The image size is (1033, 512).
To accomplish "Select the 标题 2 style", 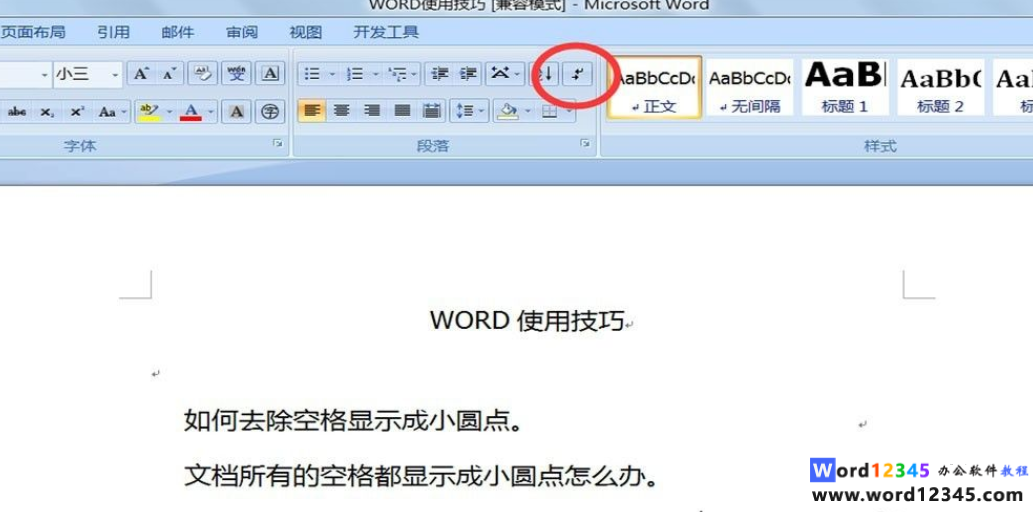I will click(x=940, y=87).
